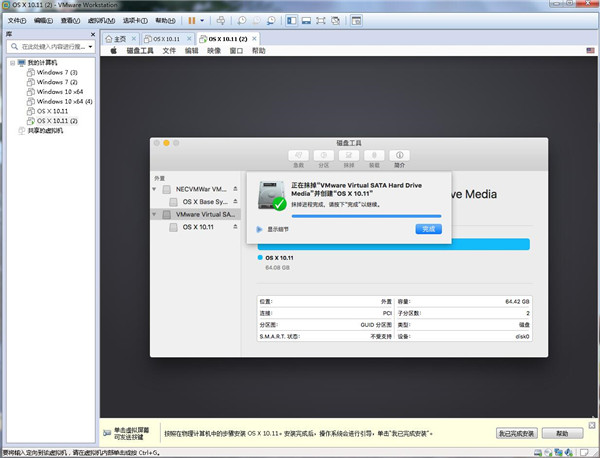This screenshot has width=600, height=458.
Task: Click the Send Ctrl+Alt+Del toolbar icon
Action: 221,21
